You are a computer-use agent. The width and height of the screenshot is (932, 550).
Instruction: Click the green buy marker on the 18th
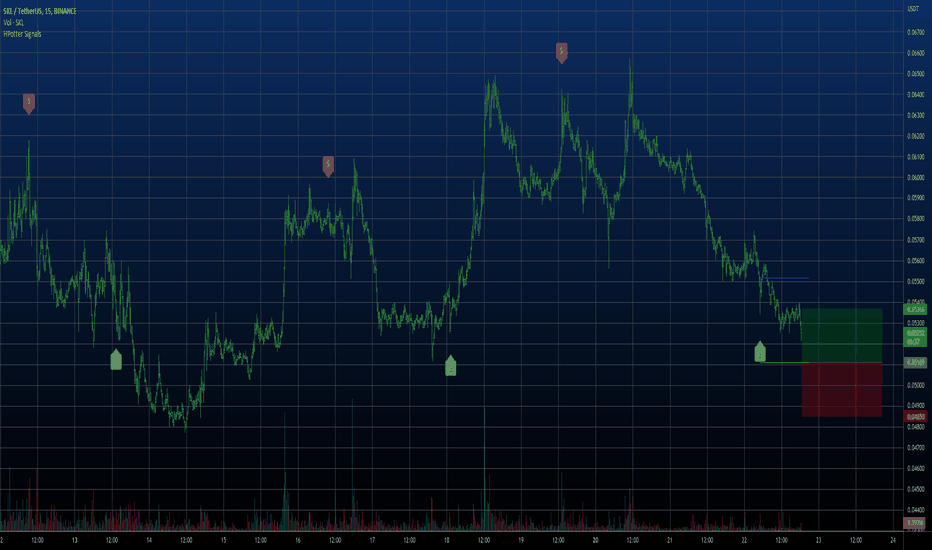coord(451,365)
